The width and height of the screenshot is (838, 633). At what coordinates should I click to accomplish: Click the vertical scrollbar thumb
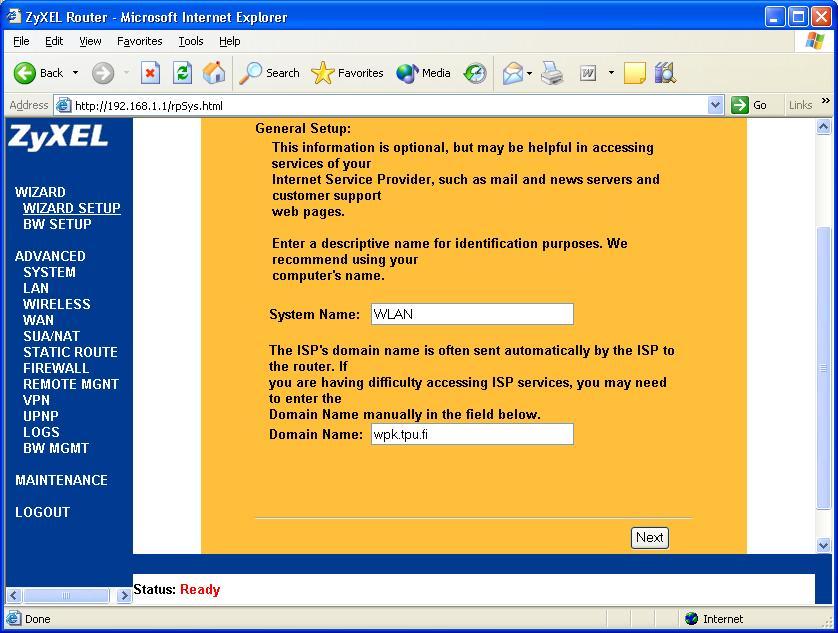pos(824,368)
